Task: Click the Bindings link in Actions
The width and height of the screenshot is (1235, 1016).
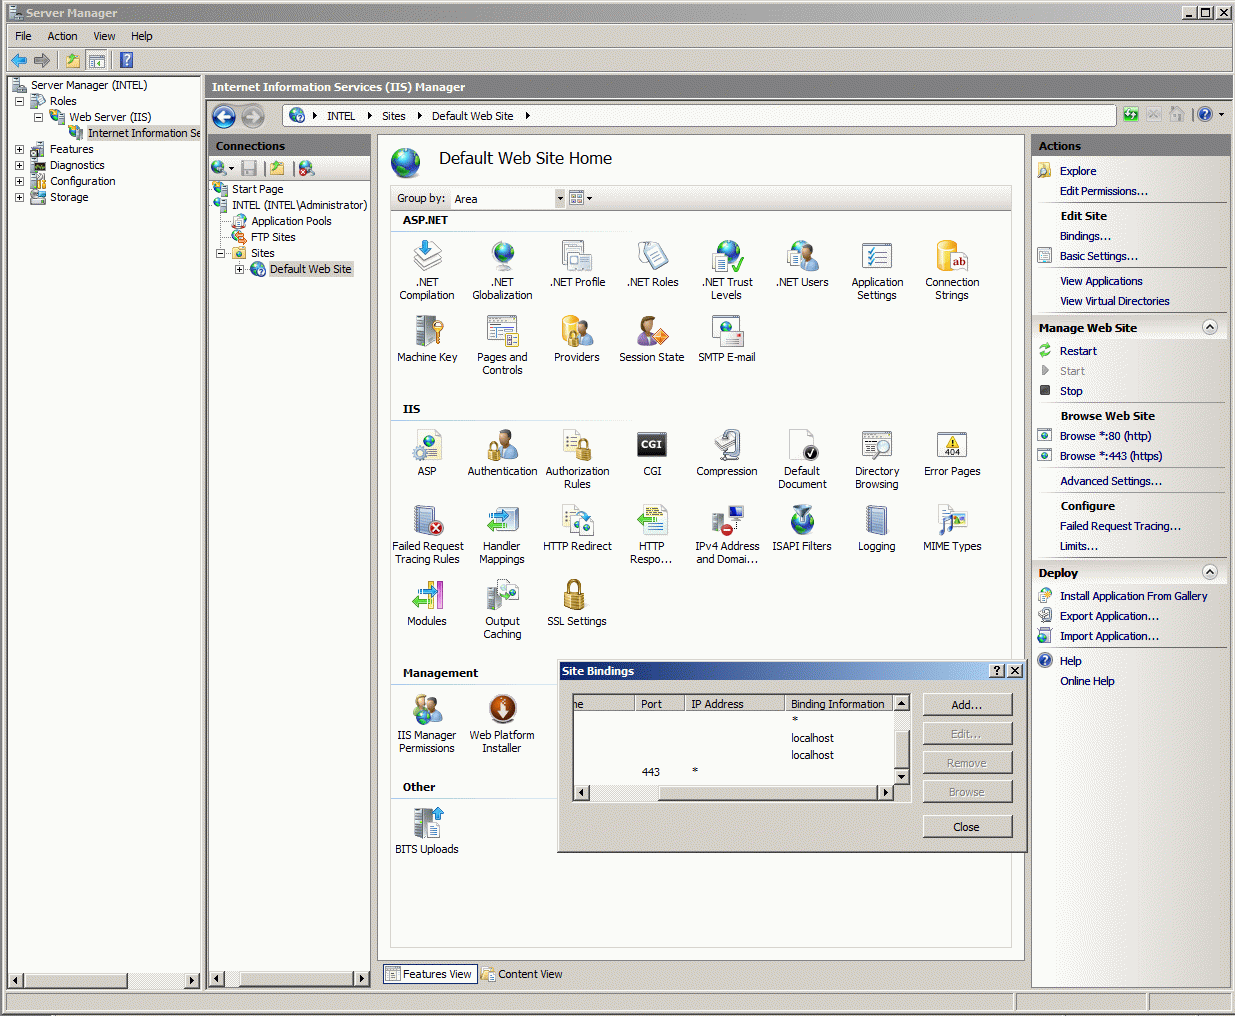Action: coord(1085,236)
